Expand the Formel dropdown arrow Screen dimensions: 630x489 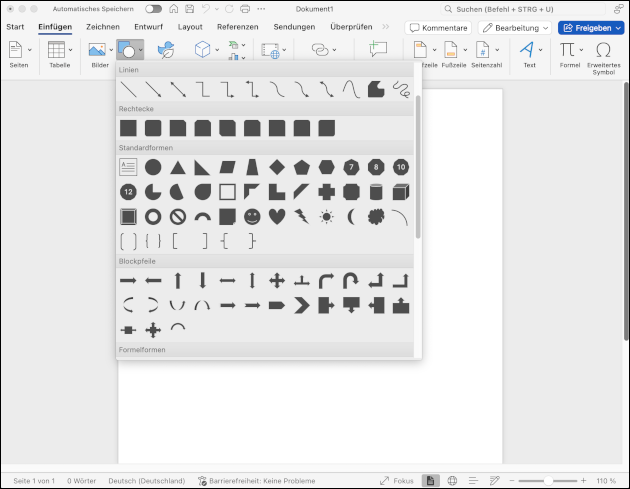581,50
